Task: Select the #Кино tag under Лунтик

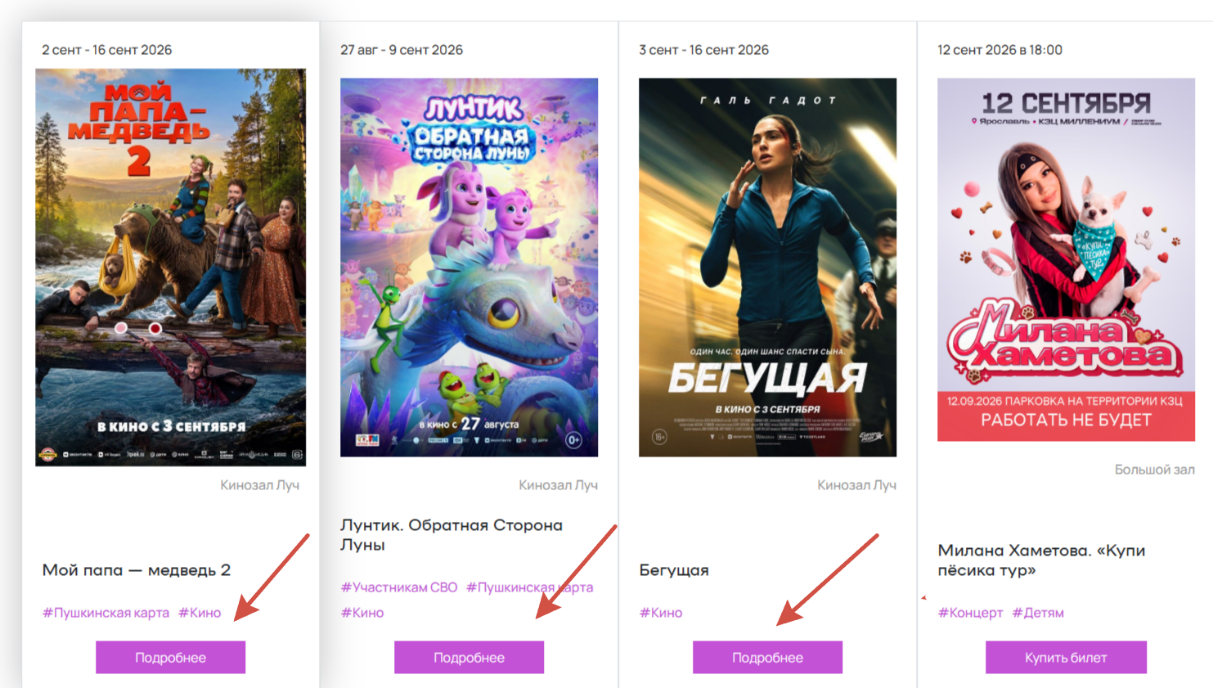Action: tap(362, 612)
